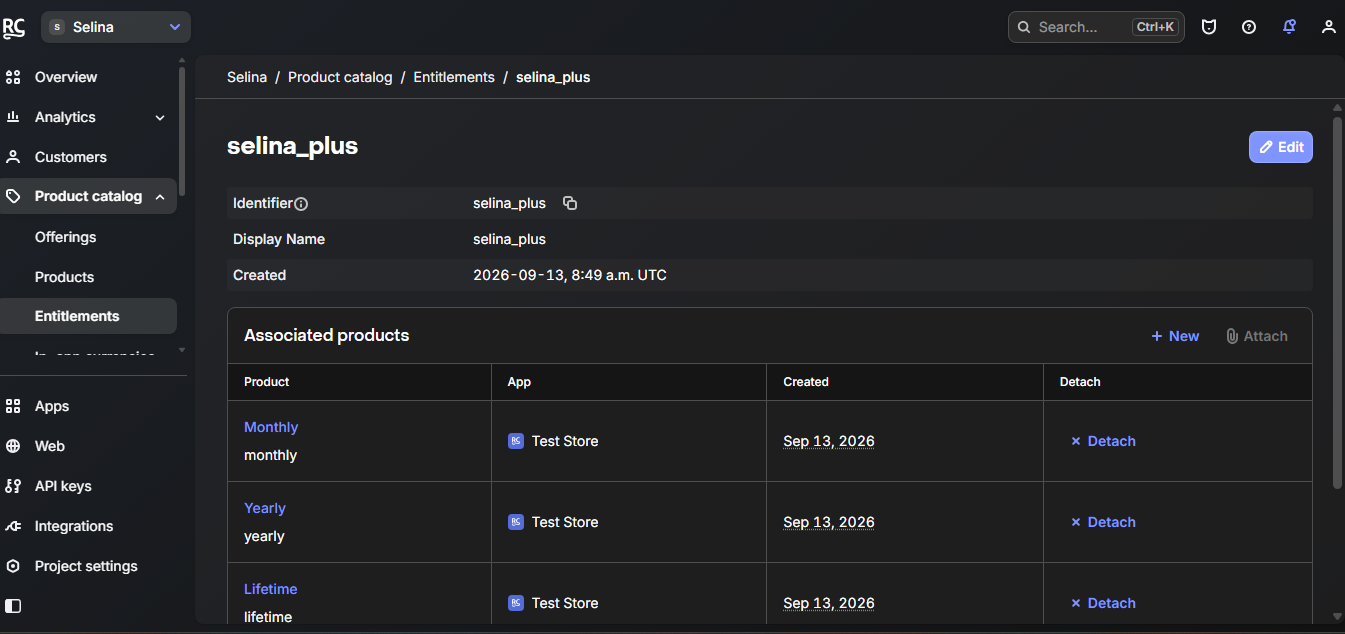Click the Apps grid icon

point(13,406)
